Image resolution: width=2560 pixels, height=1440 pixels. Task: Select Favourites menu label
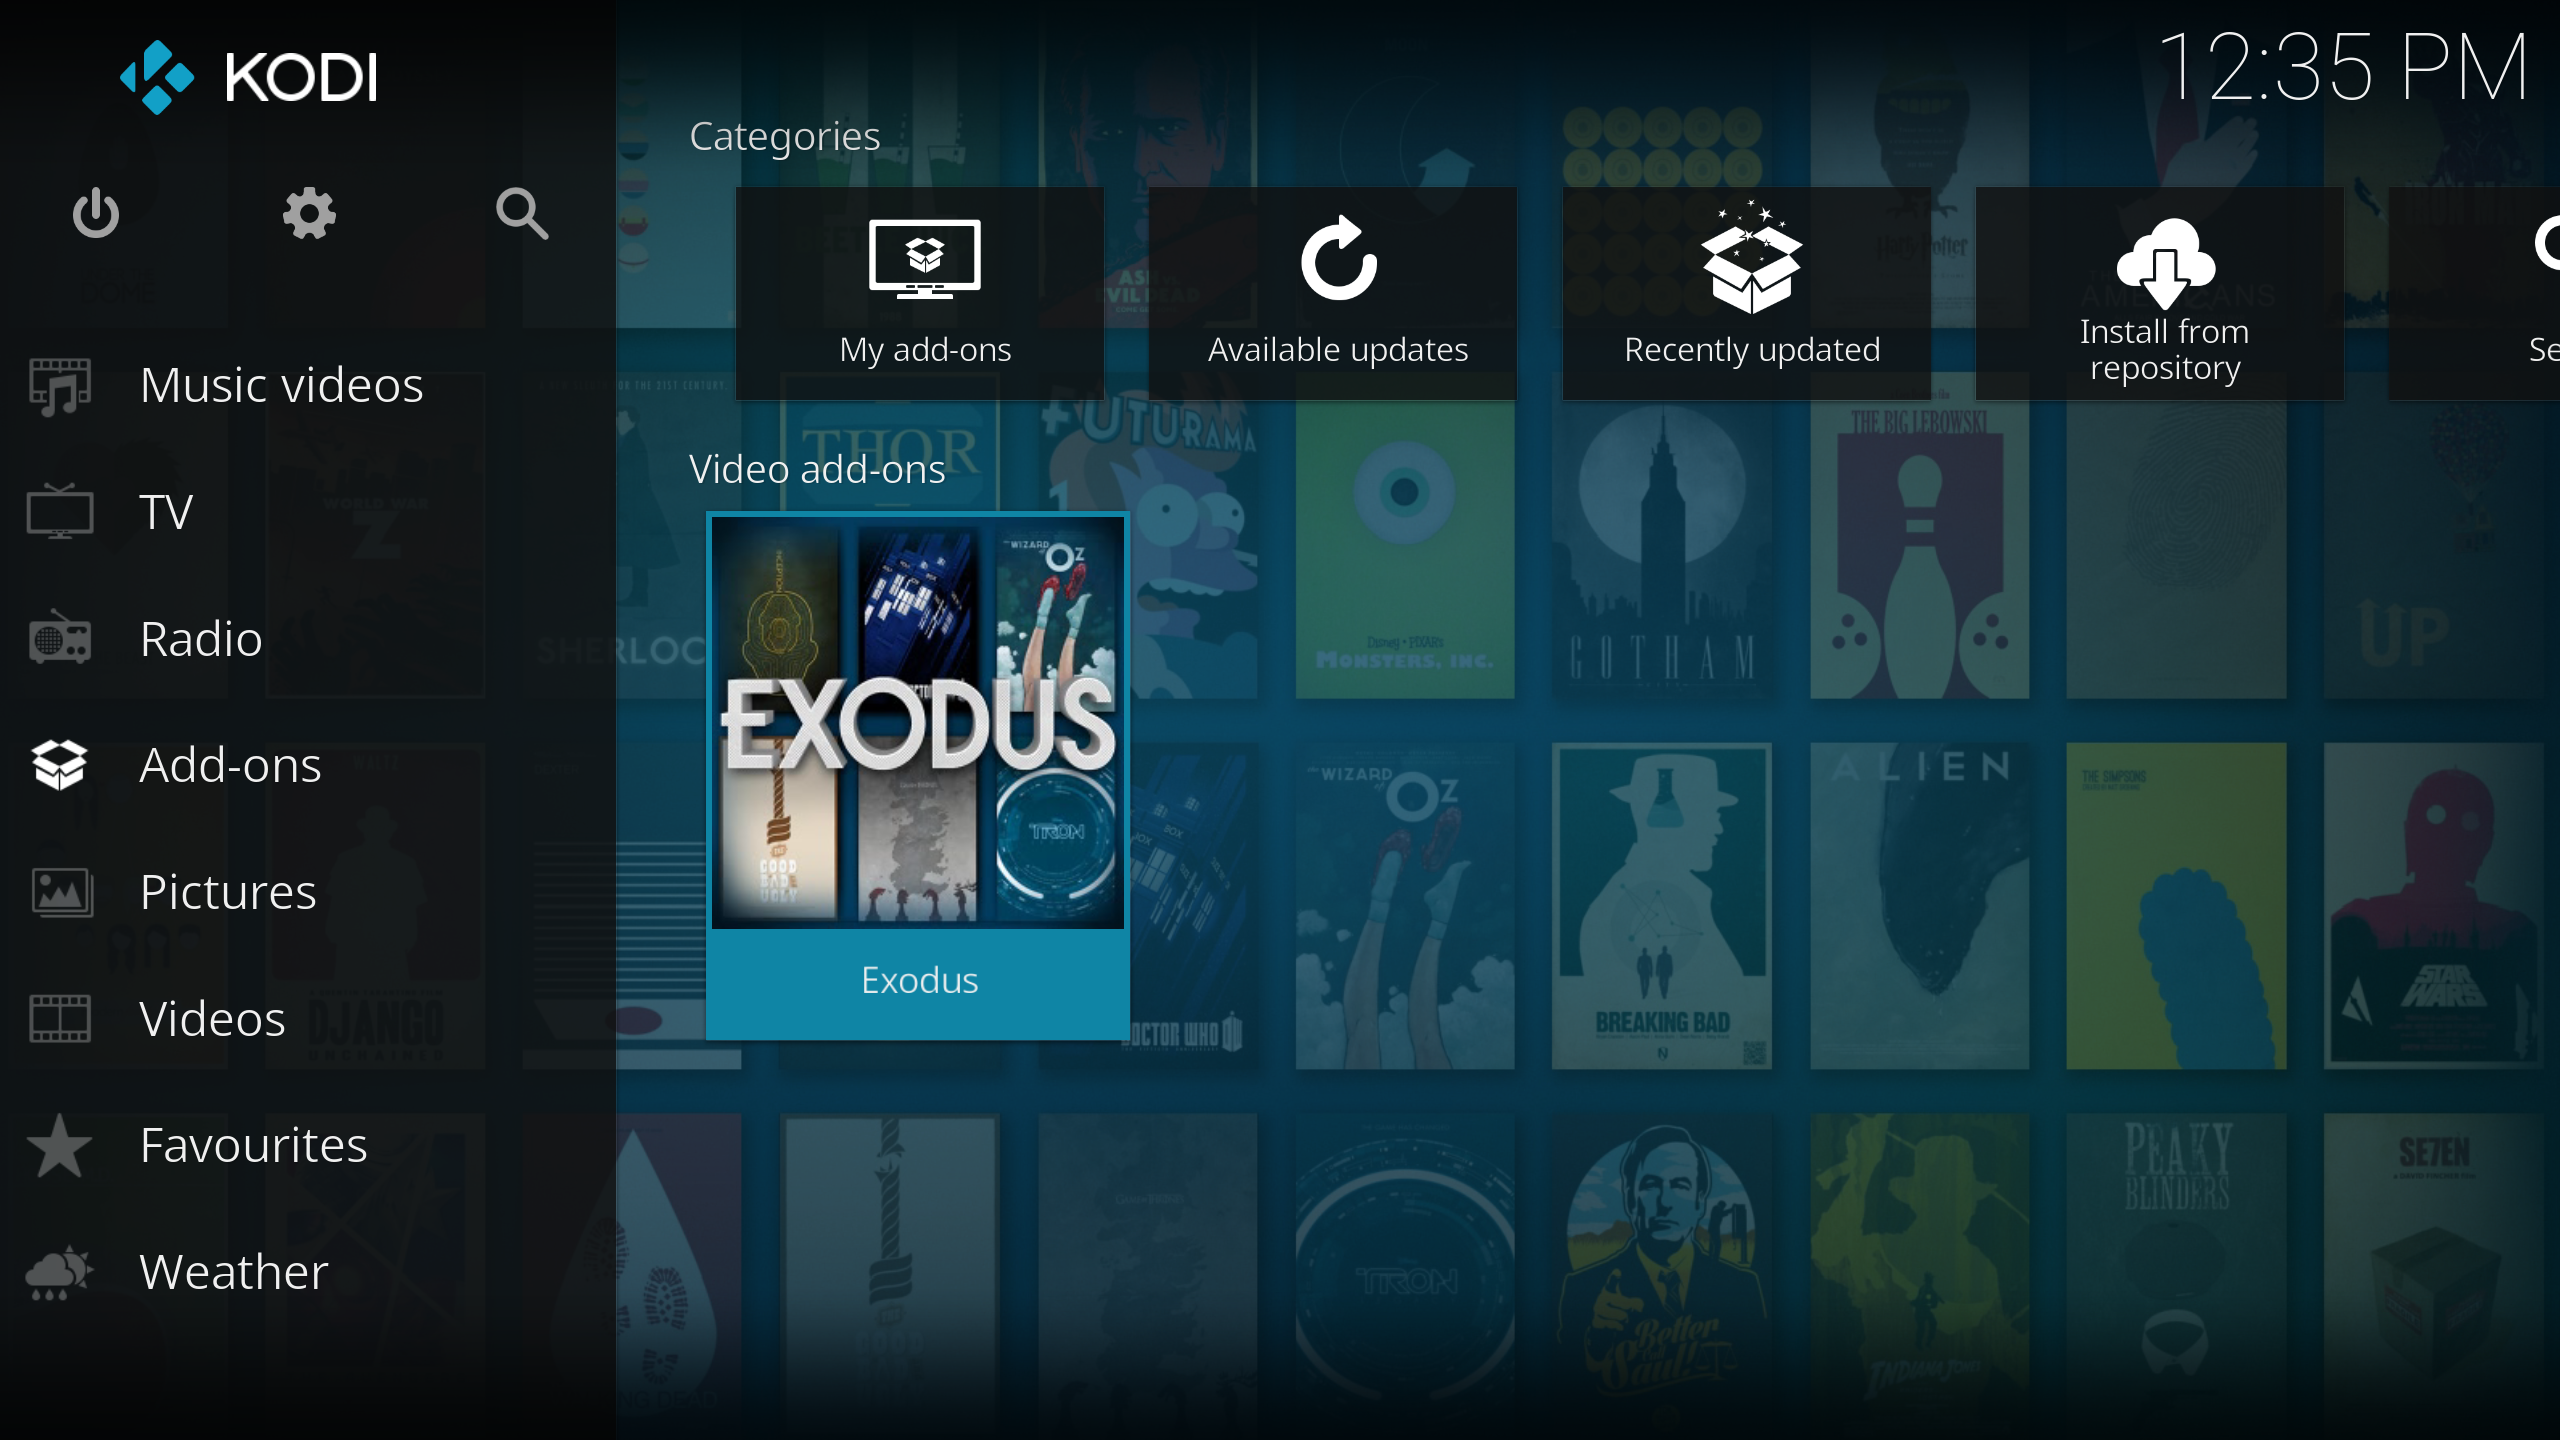tap(254, 1145)
